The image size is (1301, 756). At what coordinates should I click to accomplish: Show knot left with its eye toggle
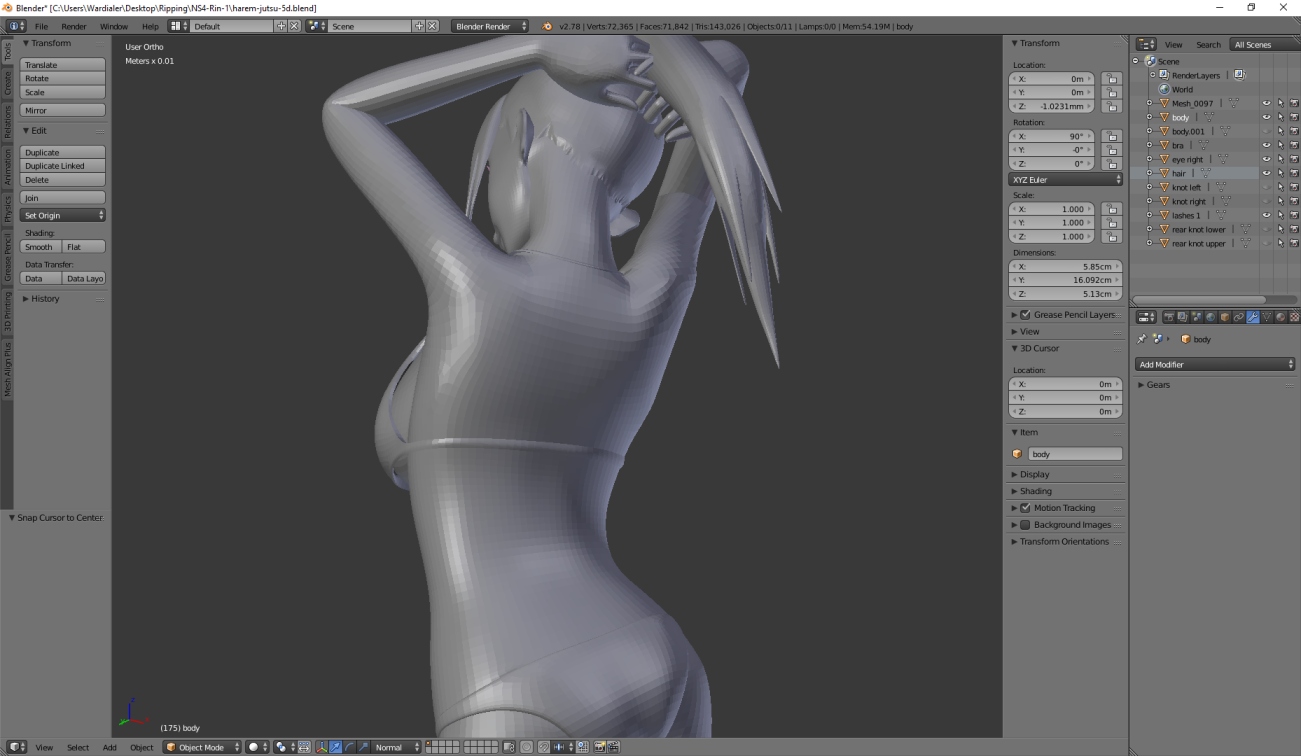click(x=1266, y=187)
